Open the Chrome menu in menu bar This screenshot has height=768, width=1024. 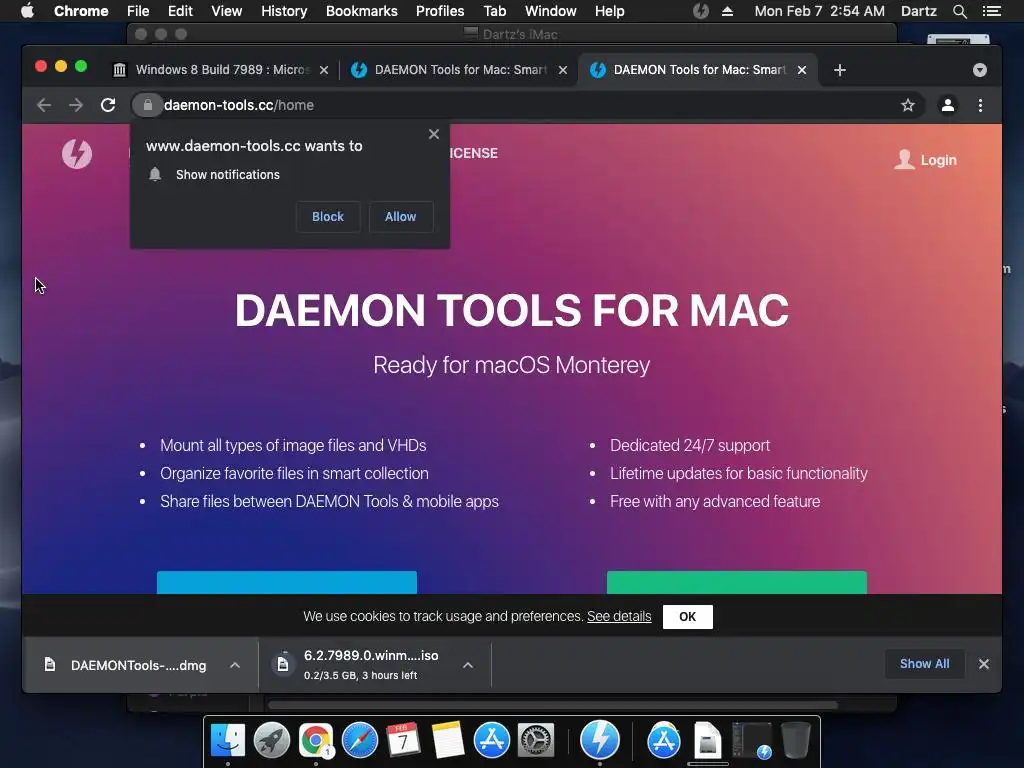click(x=81, y=11)
